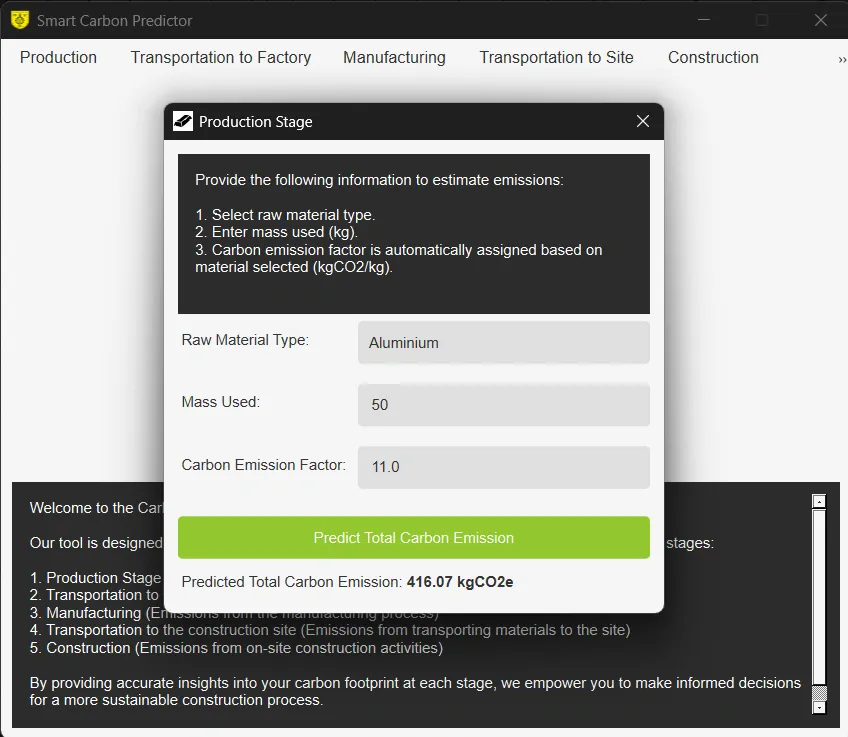Open the Transportation to Site stage
This screenshot has width=848, height=737.
(x=556, y=57)
